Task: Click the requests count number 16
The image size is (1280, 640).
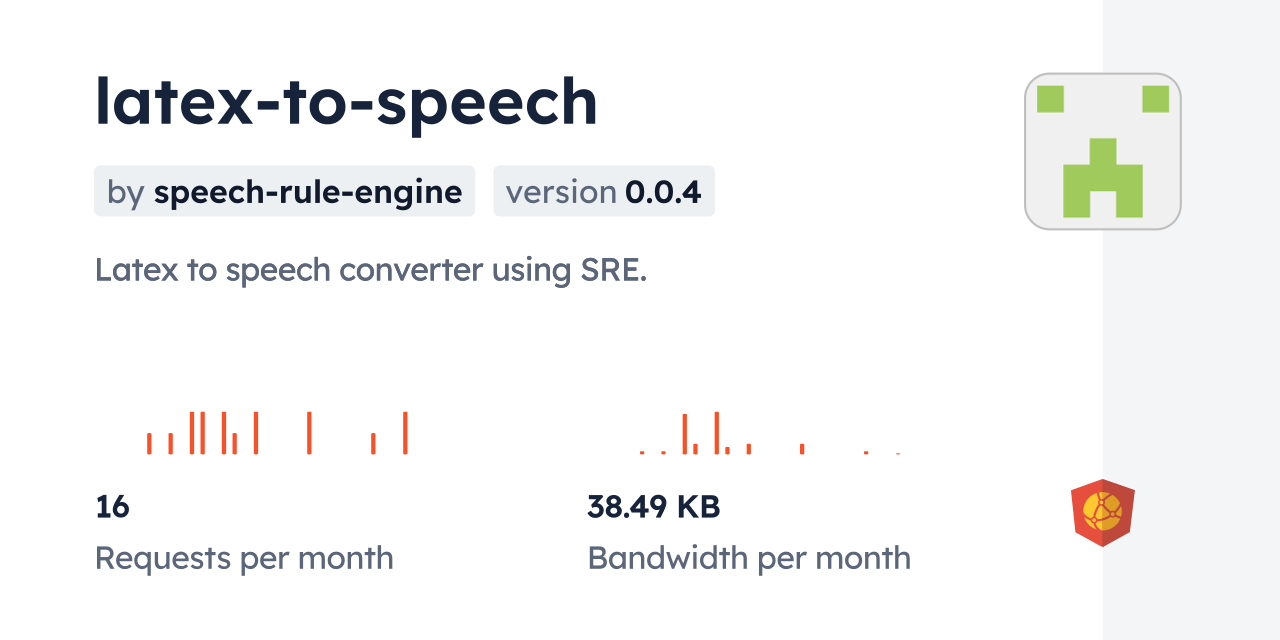Action: tap(112, 507)
